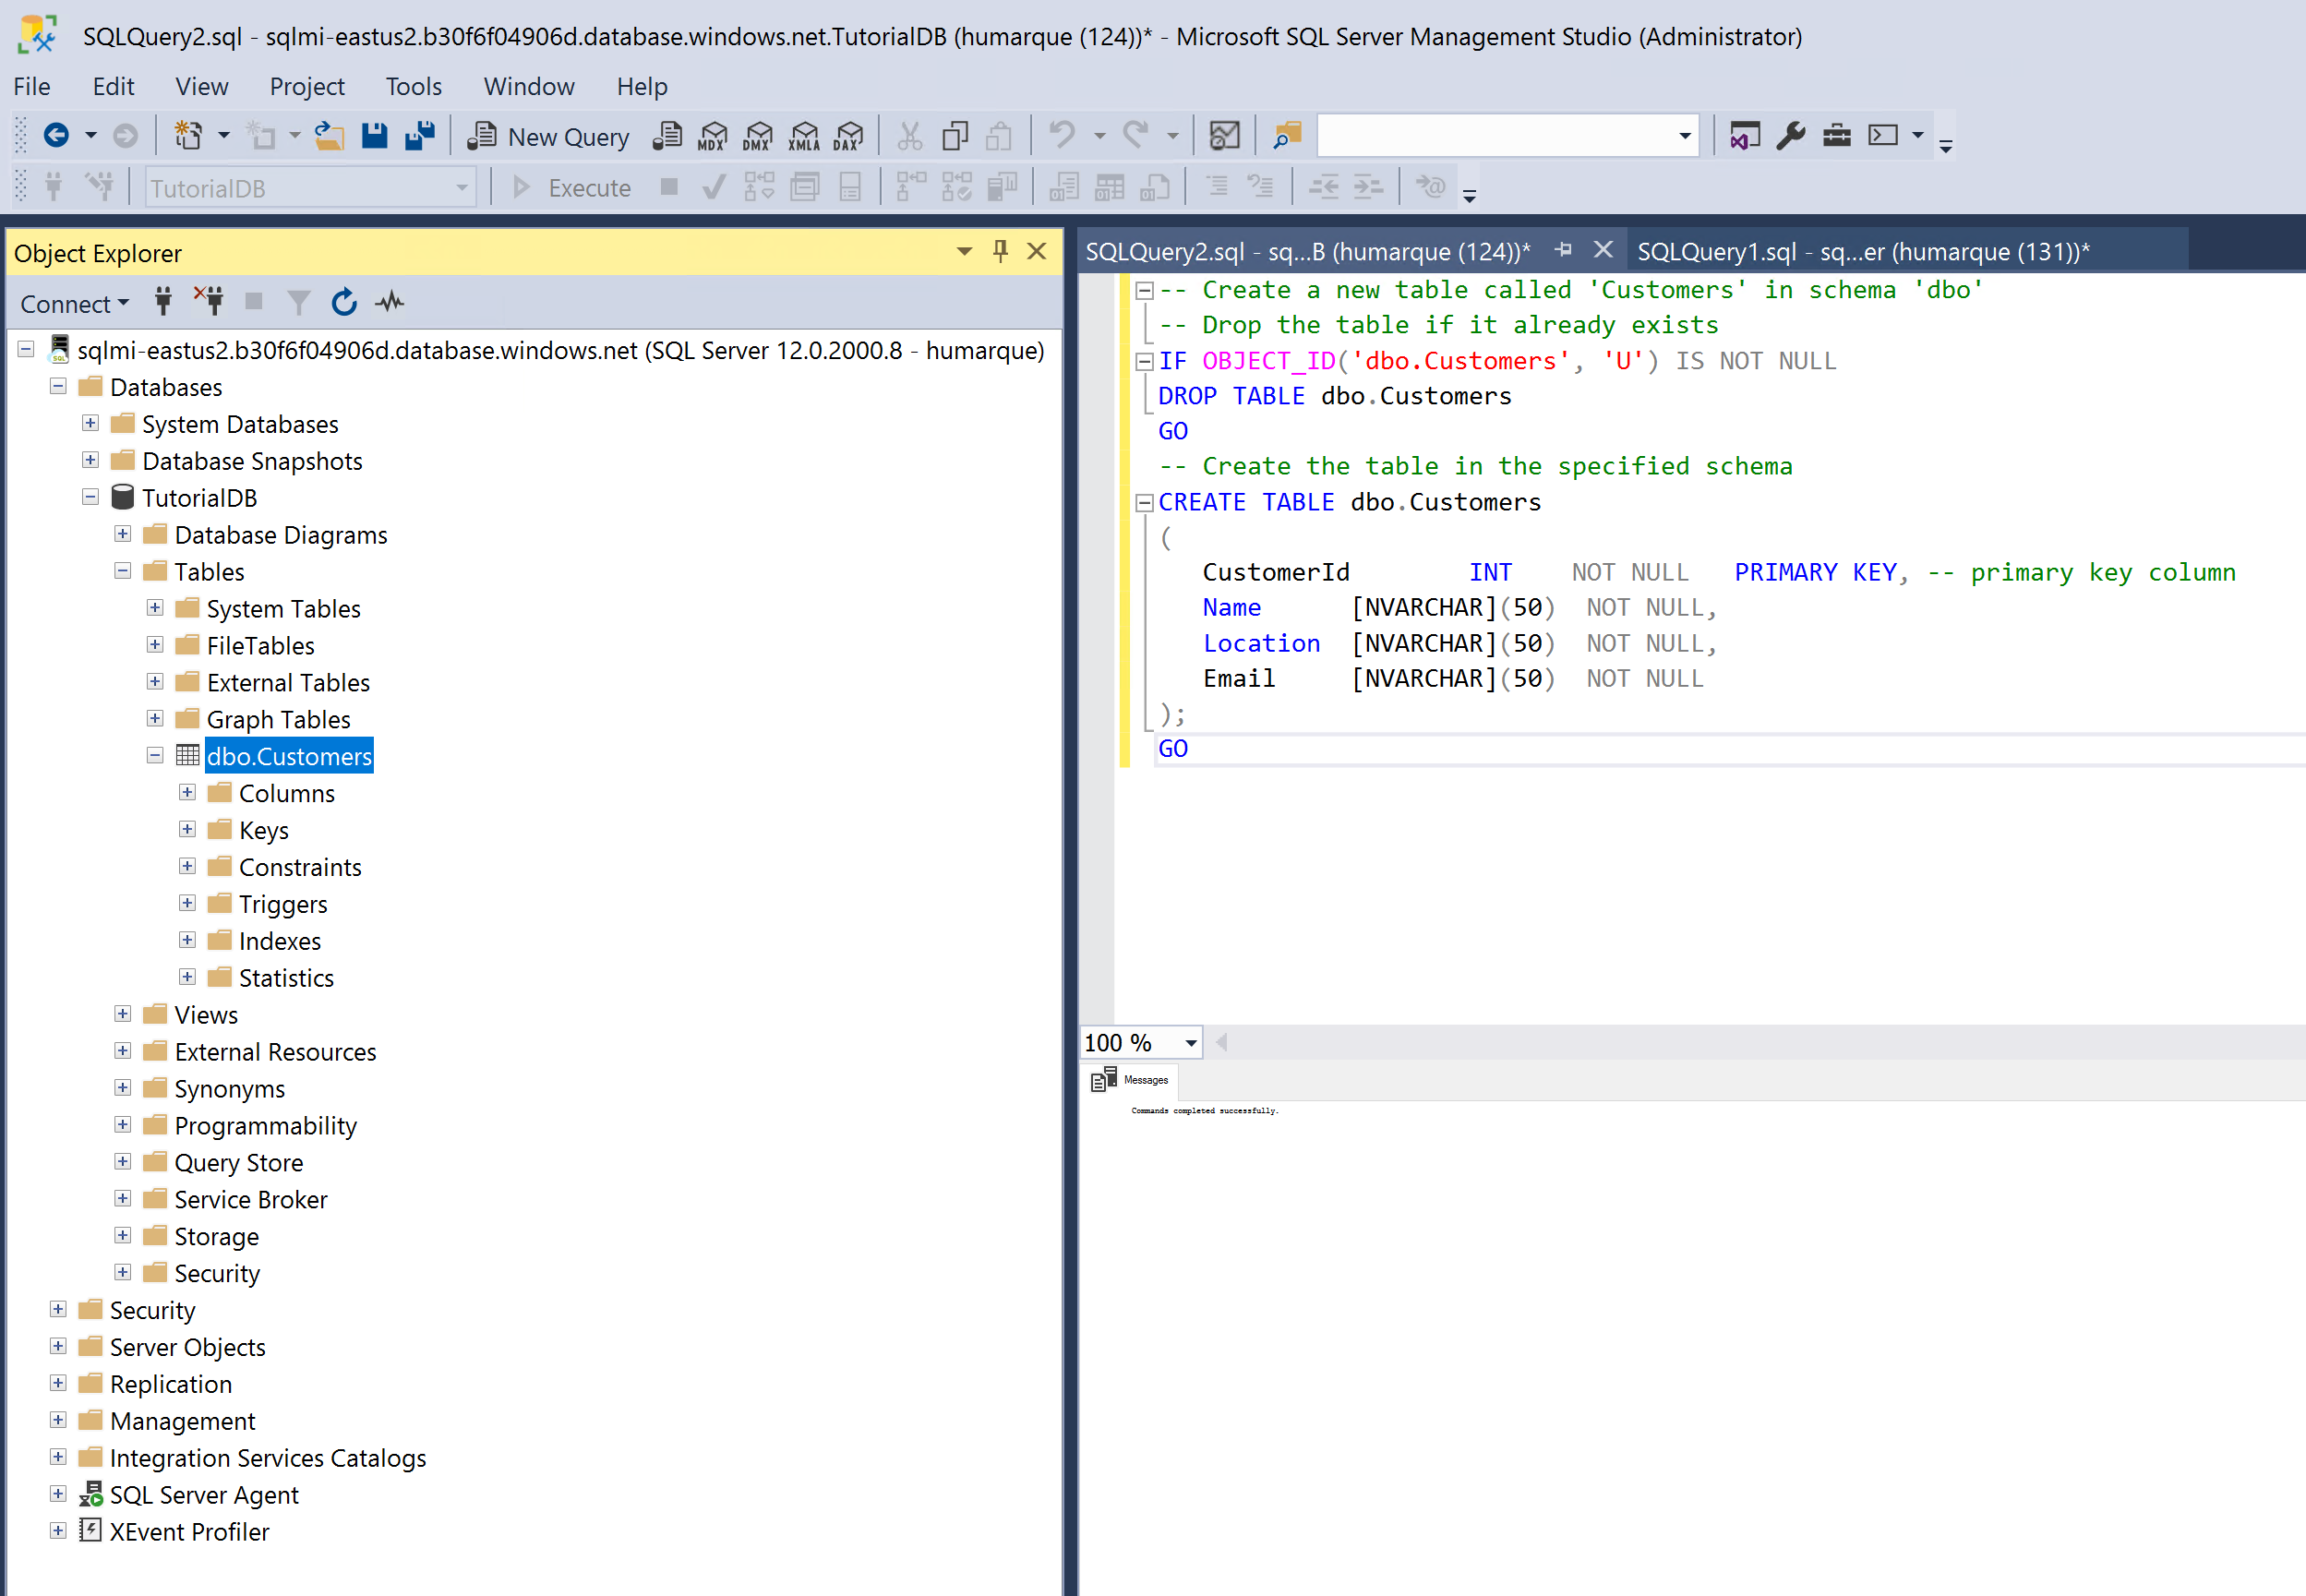Click the Database Engine Query icon
The height and width of the screenshot is (1596, 2306).
coord(667,135)
